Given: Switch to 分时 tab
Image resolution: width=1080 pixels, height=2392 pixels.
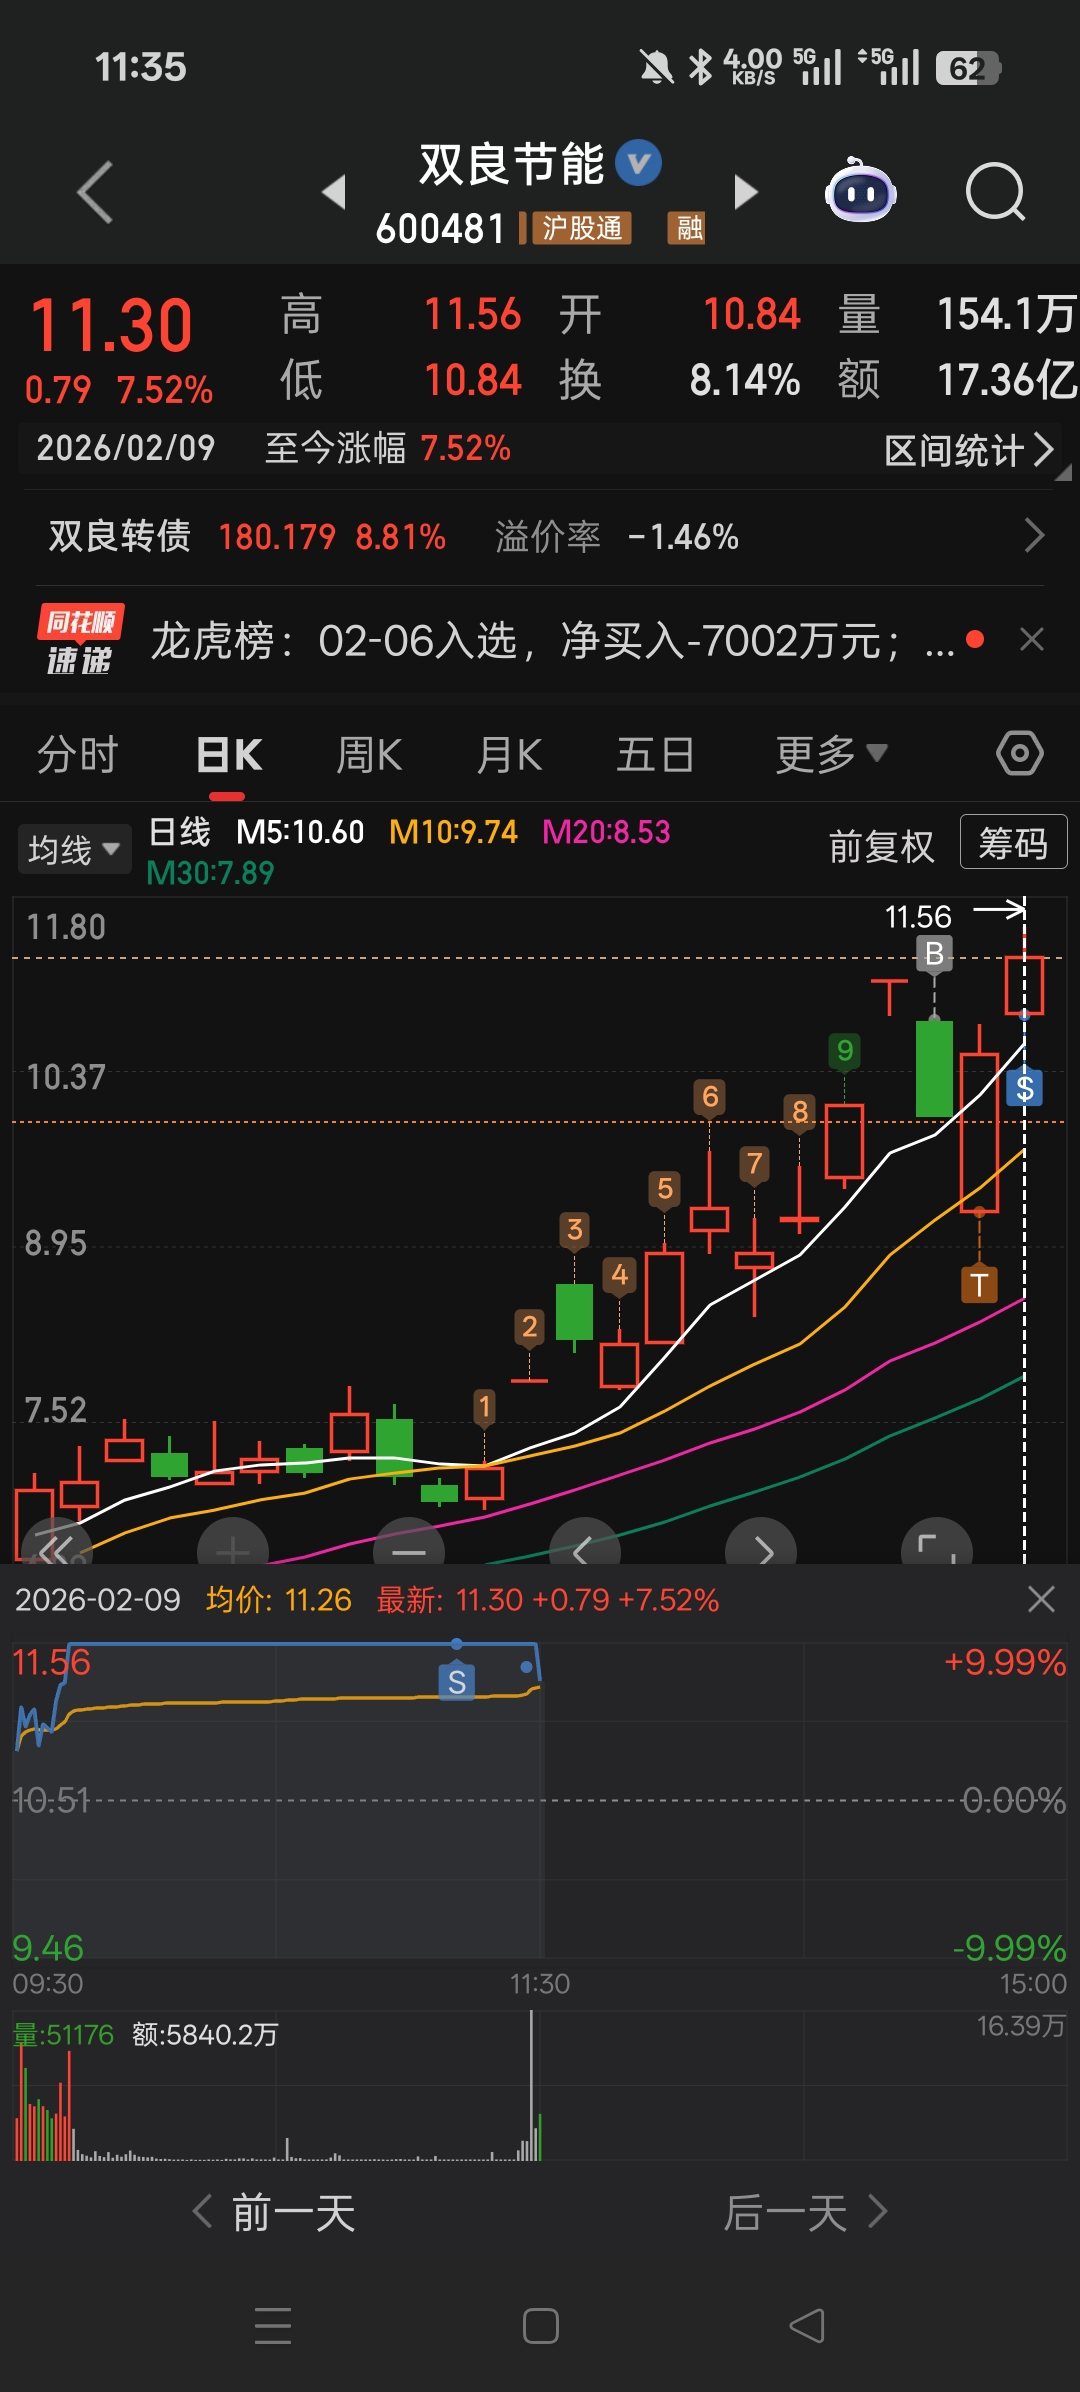Looking at the screenshot, I should point(78,754).
